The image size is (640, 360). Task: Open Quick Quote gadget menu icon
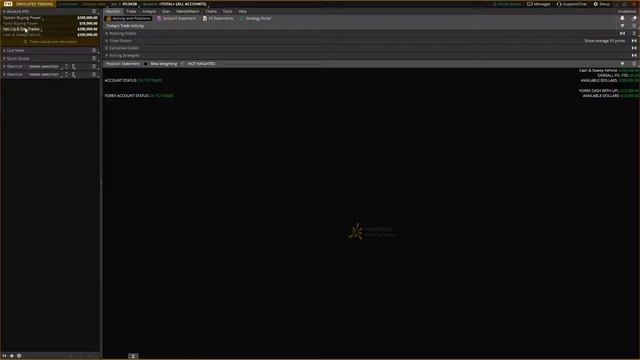pos(94,58)
